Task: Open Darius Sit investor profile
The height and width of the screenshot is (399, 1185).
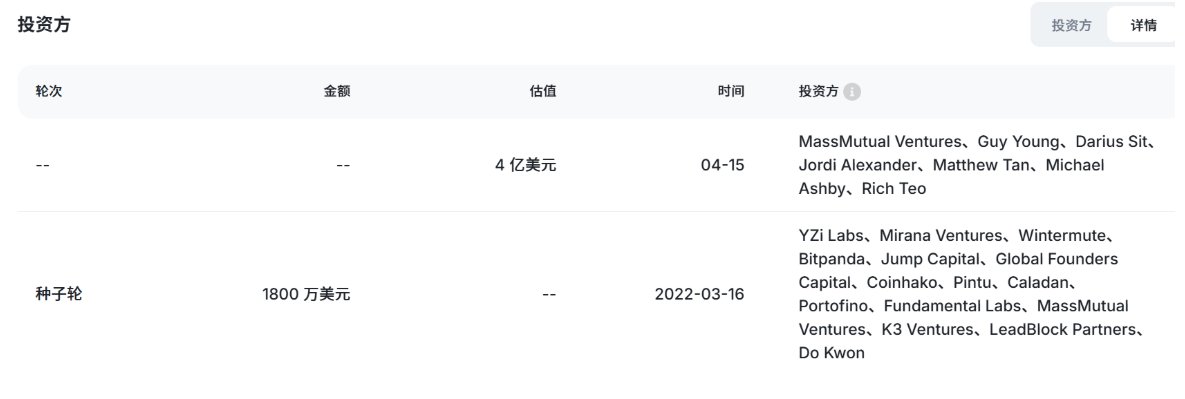Action: [1111, 141]
